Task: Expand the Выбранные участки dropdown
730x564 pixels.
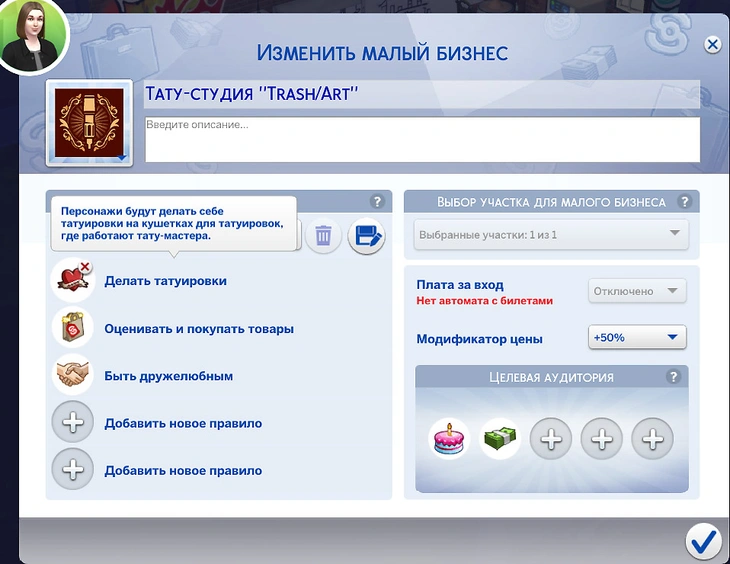Action: pos(551,235)
